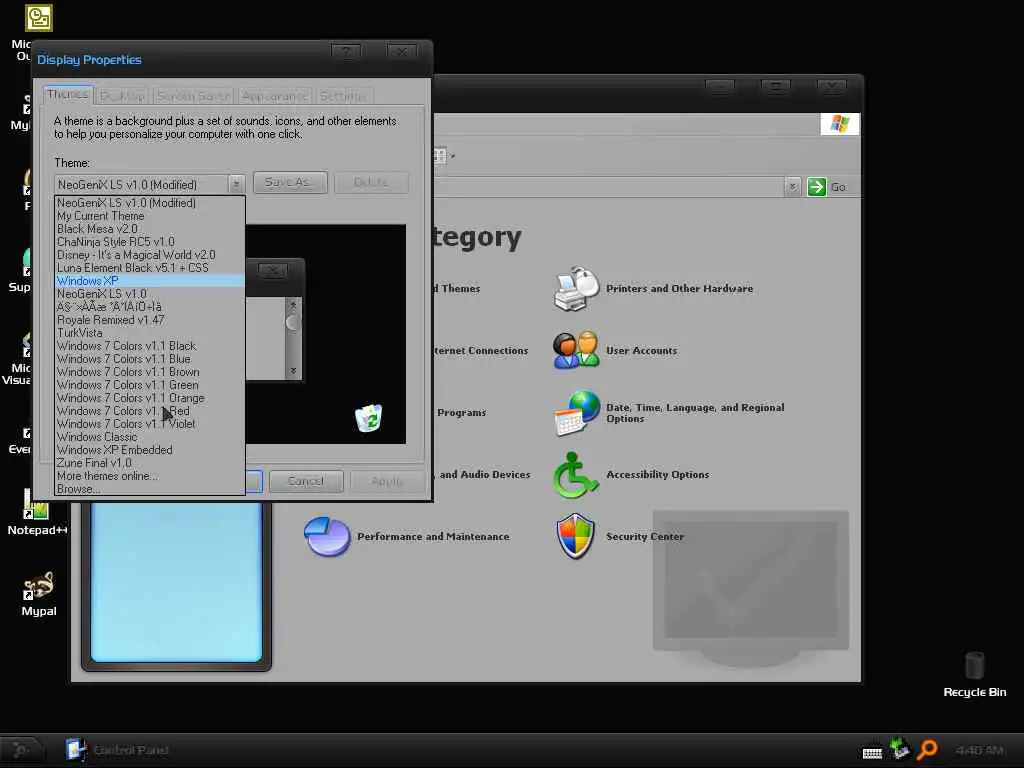Image resolution: width=1024 pixels, height=768 pixels.
Task: Click the Safely Remove Hardware tray icon
Action: (x=900, y=748)
